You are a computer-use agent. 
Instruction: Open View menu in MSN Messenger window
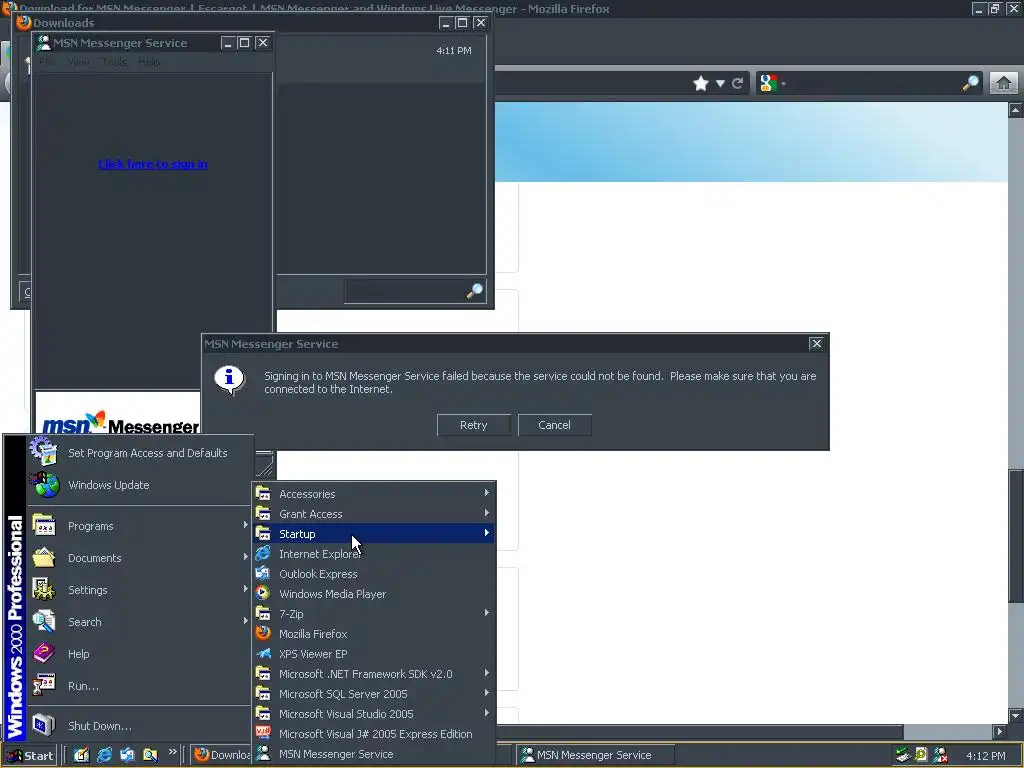tap(78, 62)
